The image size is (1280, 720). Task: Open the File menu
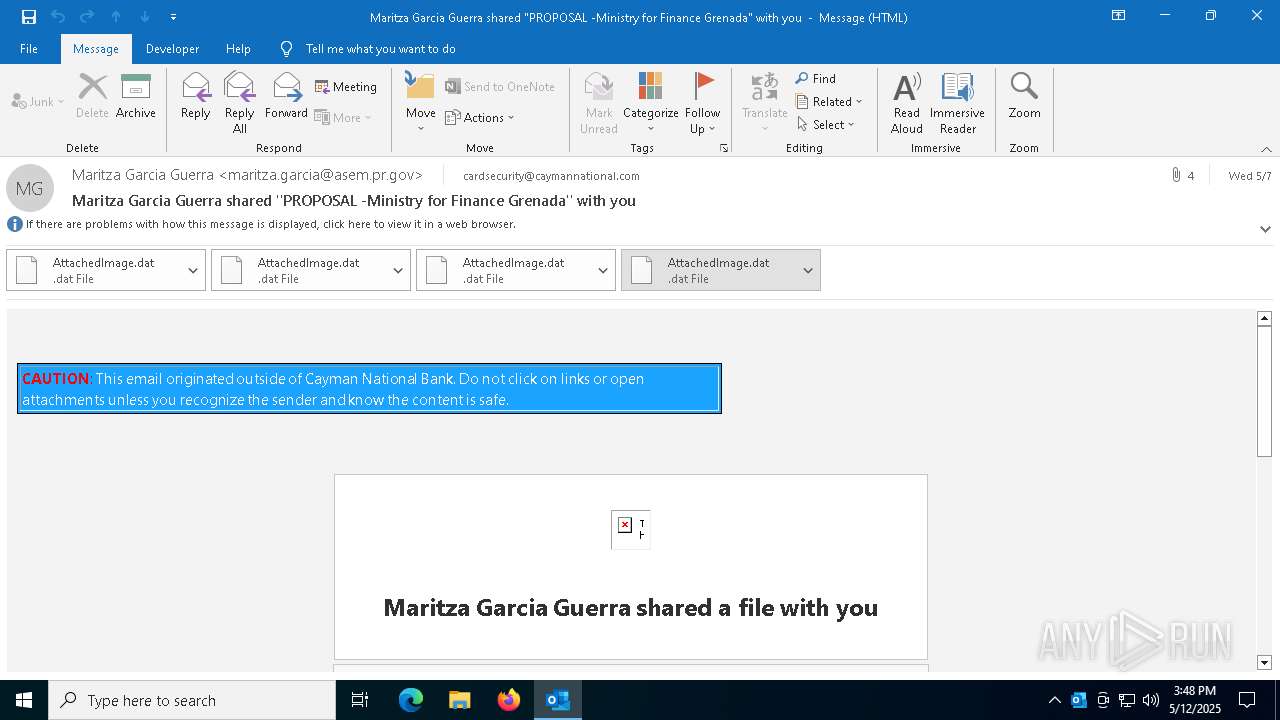point(29,49)
